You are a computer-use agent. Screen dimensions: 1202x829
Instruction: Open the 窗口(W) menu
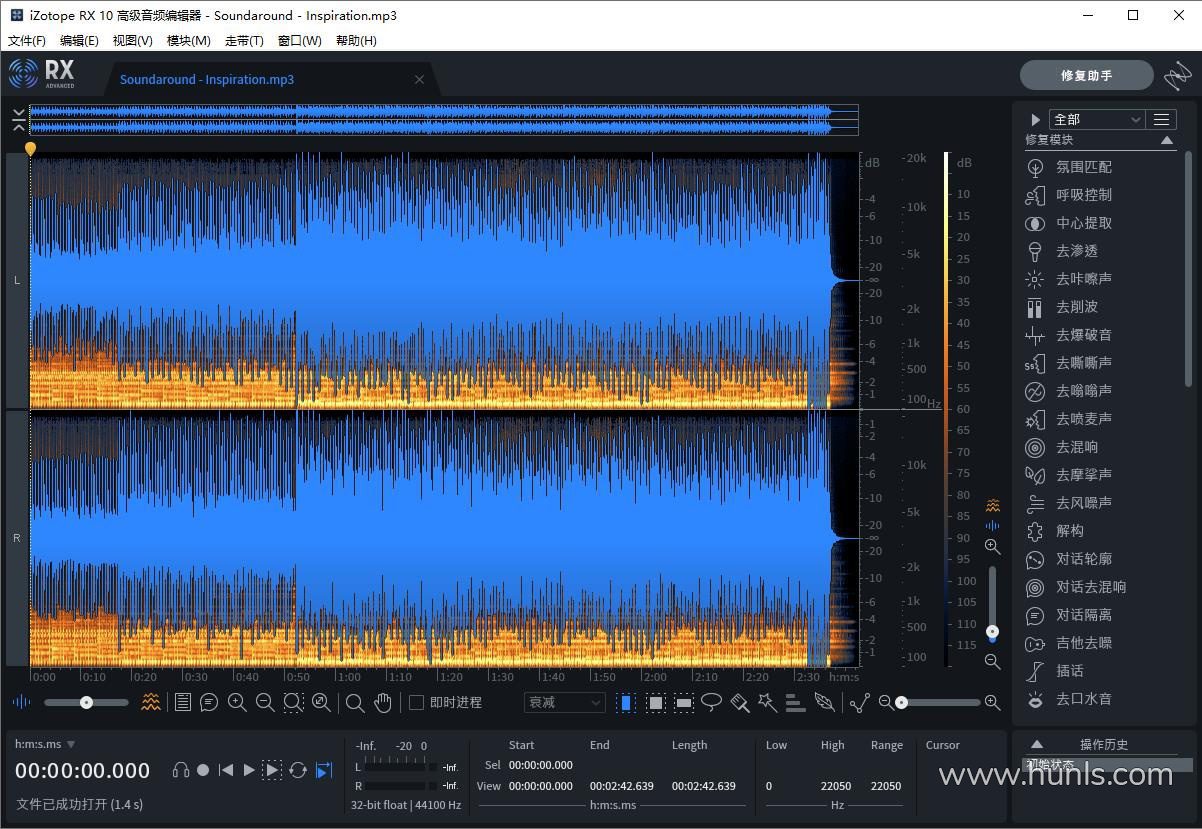(300, 40)
